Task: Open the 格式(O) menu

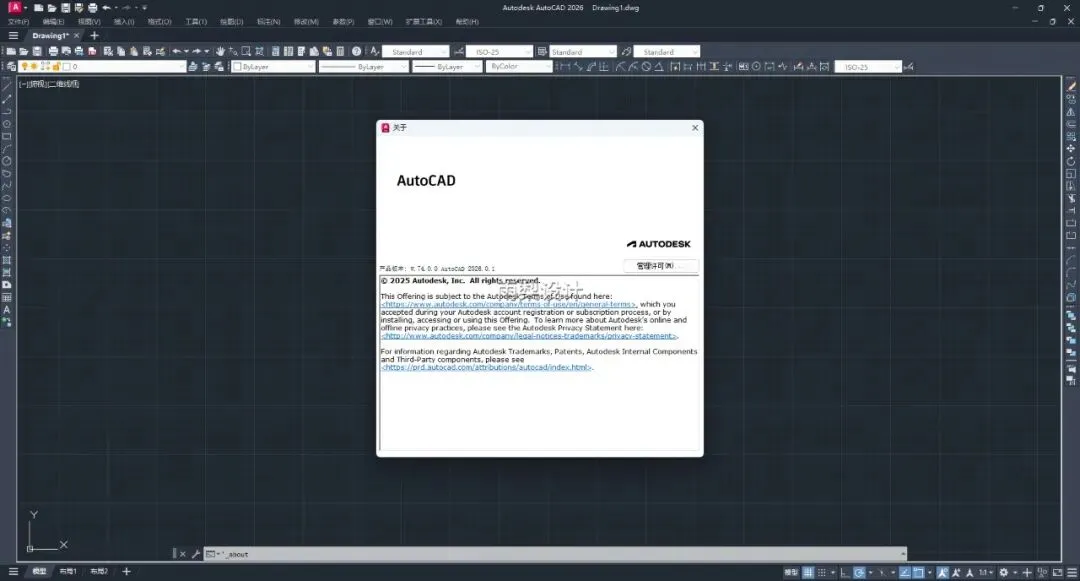Action: coord(159,22)
